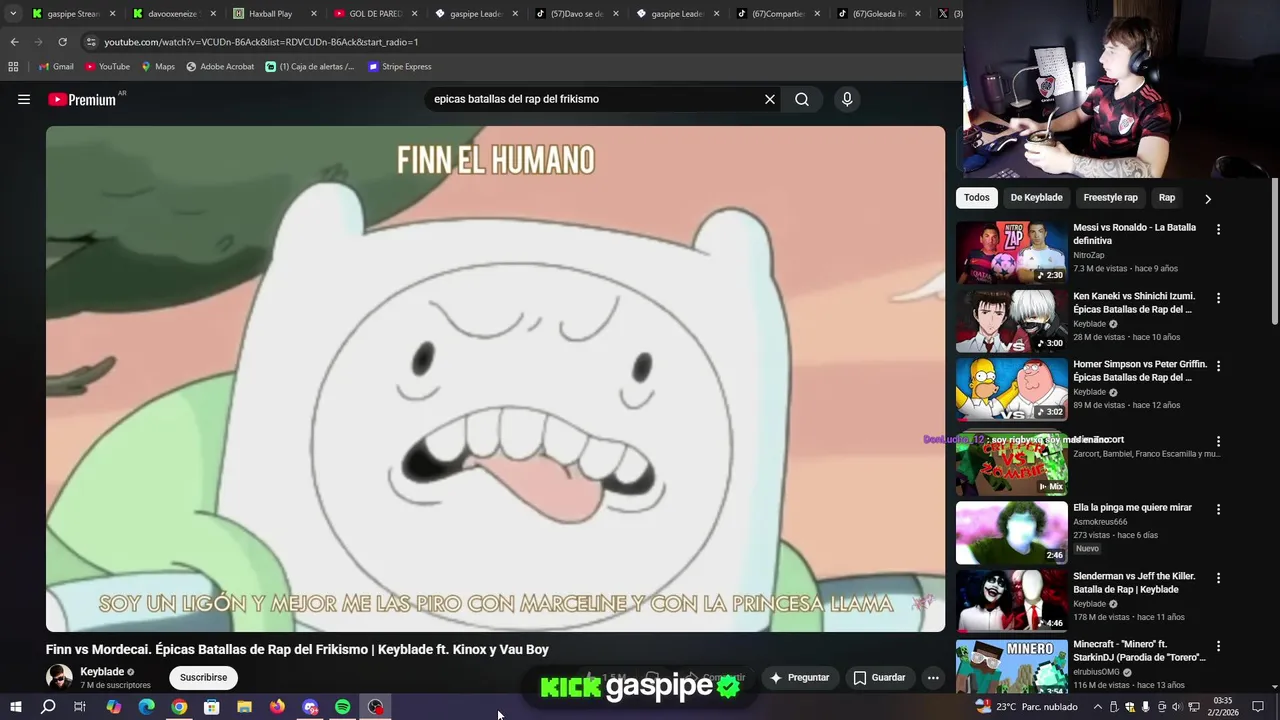Switch to (67)Goleada TikTok tab

(872, 14)
